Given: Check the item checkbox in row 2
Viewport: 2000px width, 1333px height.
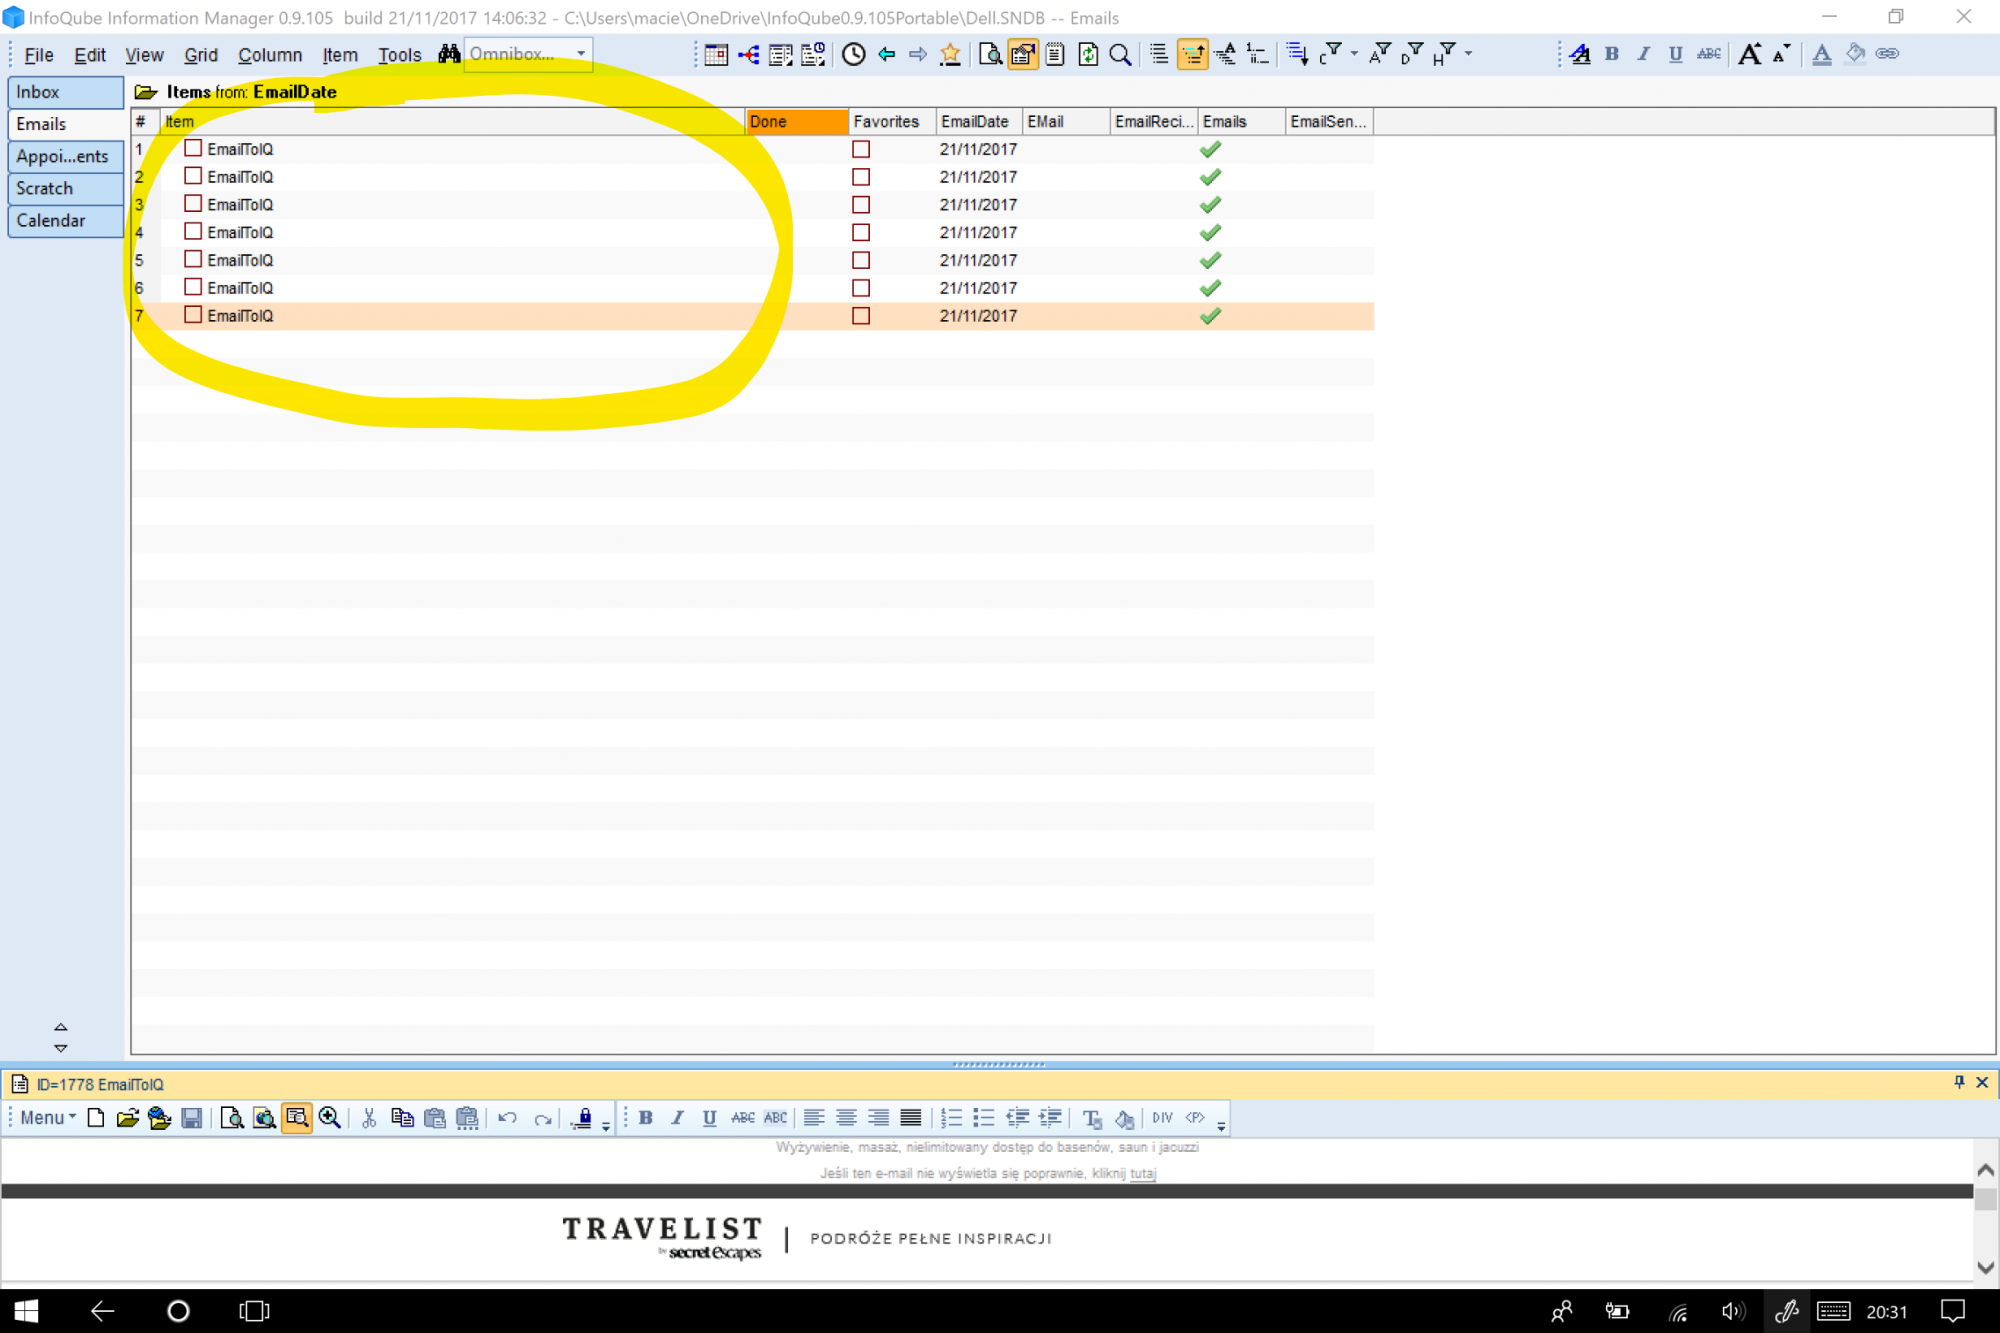Looking at the screenshot, I should coord(193,176).
